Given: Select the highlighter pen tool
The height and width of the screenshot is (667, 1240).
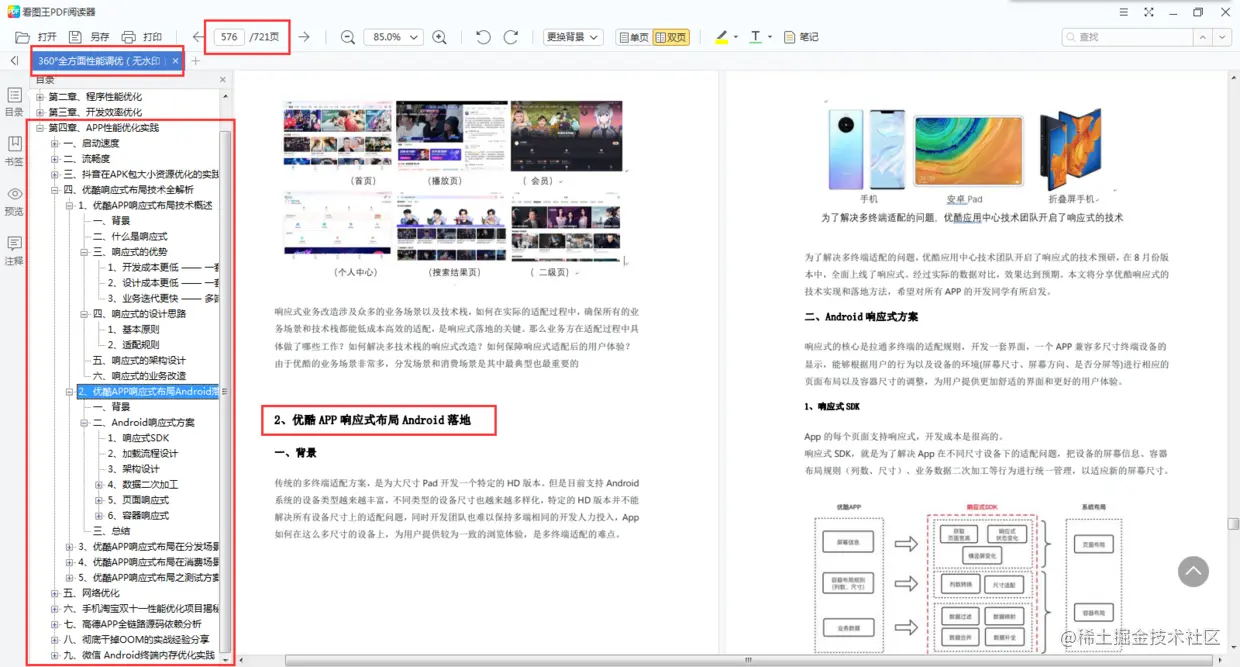Looking at the screenshot, I should coord(722,37).
